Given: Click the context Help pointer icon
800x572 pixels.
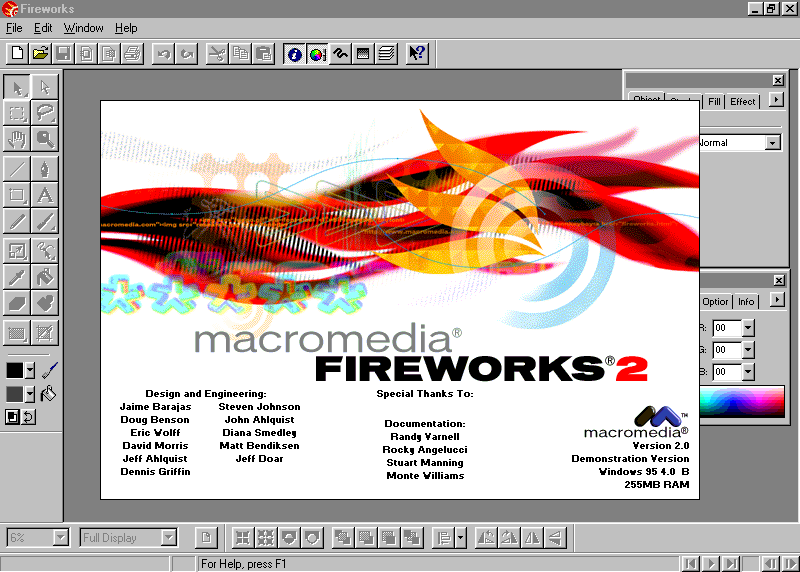Looking at the screenshot, I should pos(417,54).
